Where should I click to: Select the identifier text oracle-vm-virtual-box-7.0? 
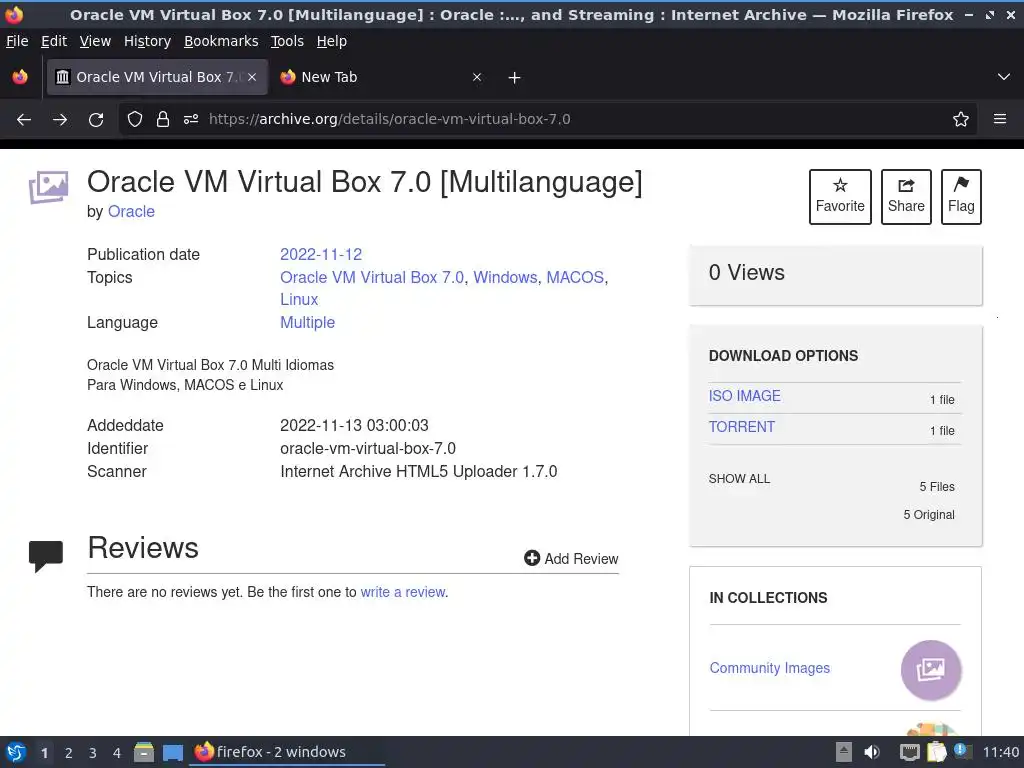pyautogui.click(x=368, y=449)
